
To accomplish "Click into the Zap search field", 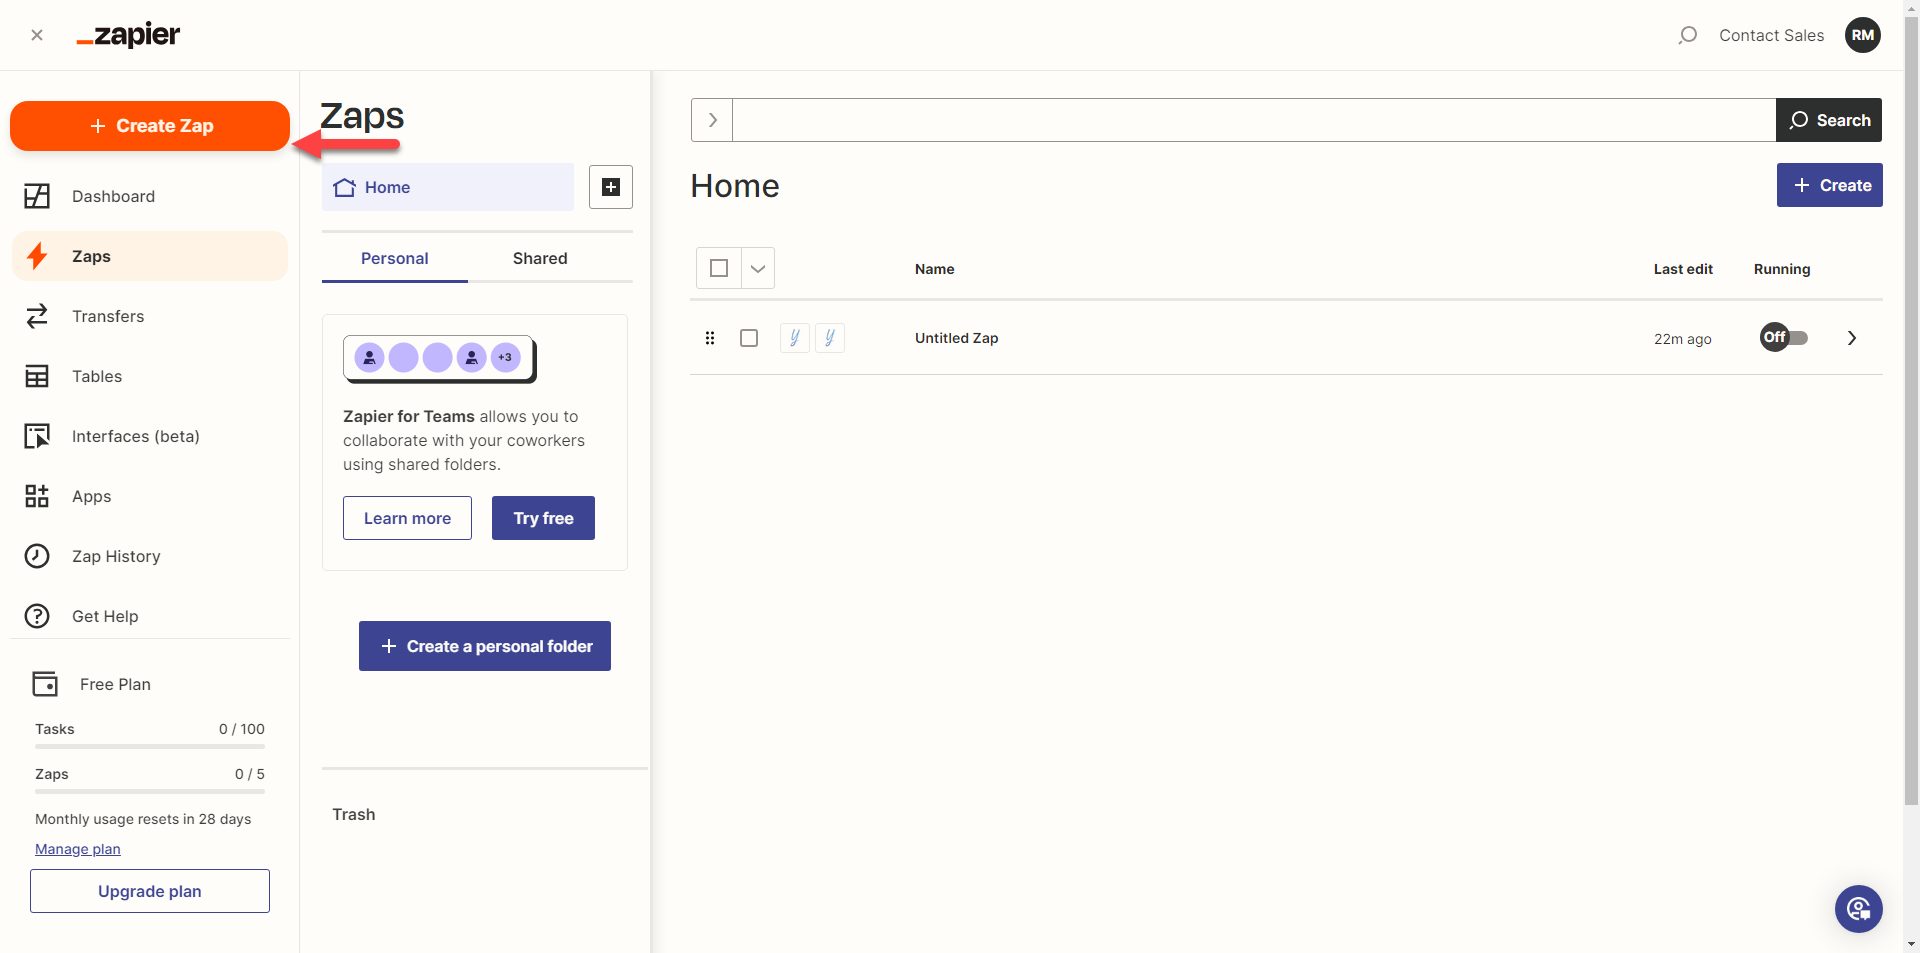I will [1254, 120].
